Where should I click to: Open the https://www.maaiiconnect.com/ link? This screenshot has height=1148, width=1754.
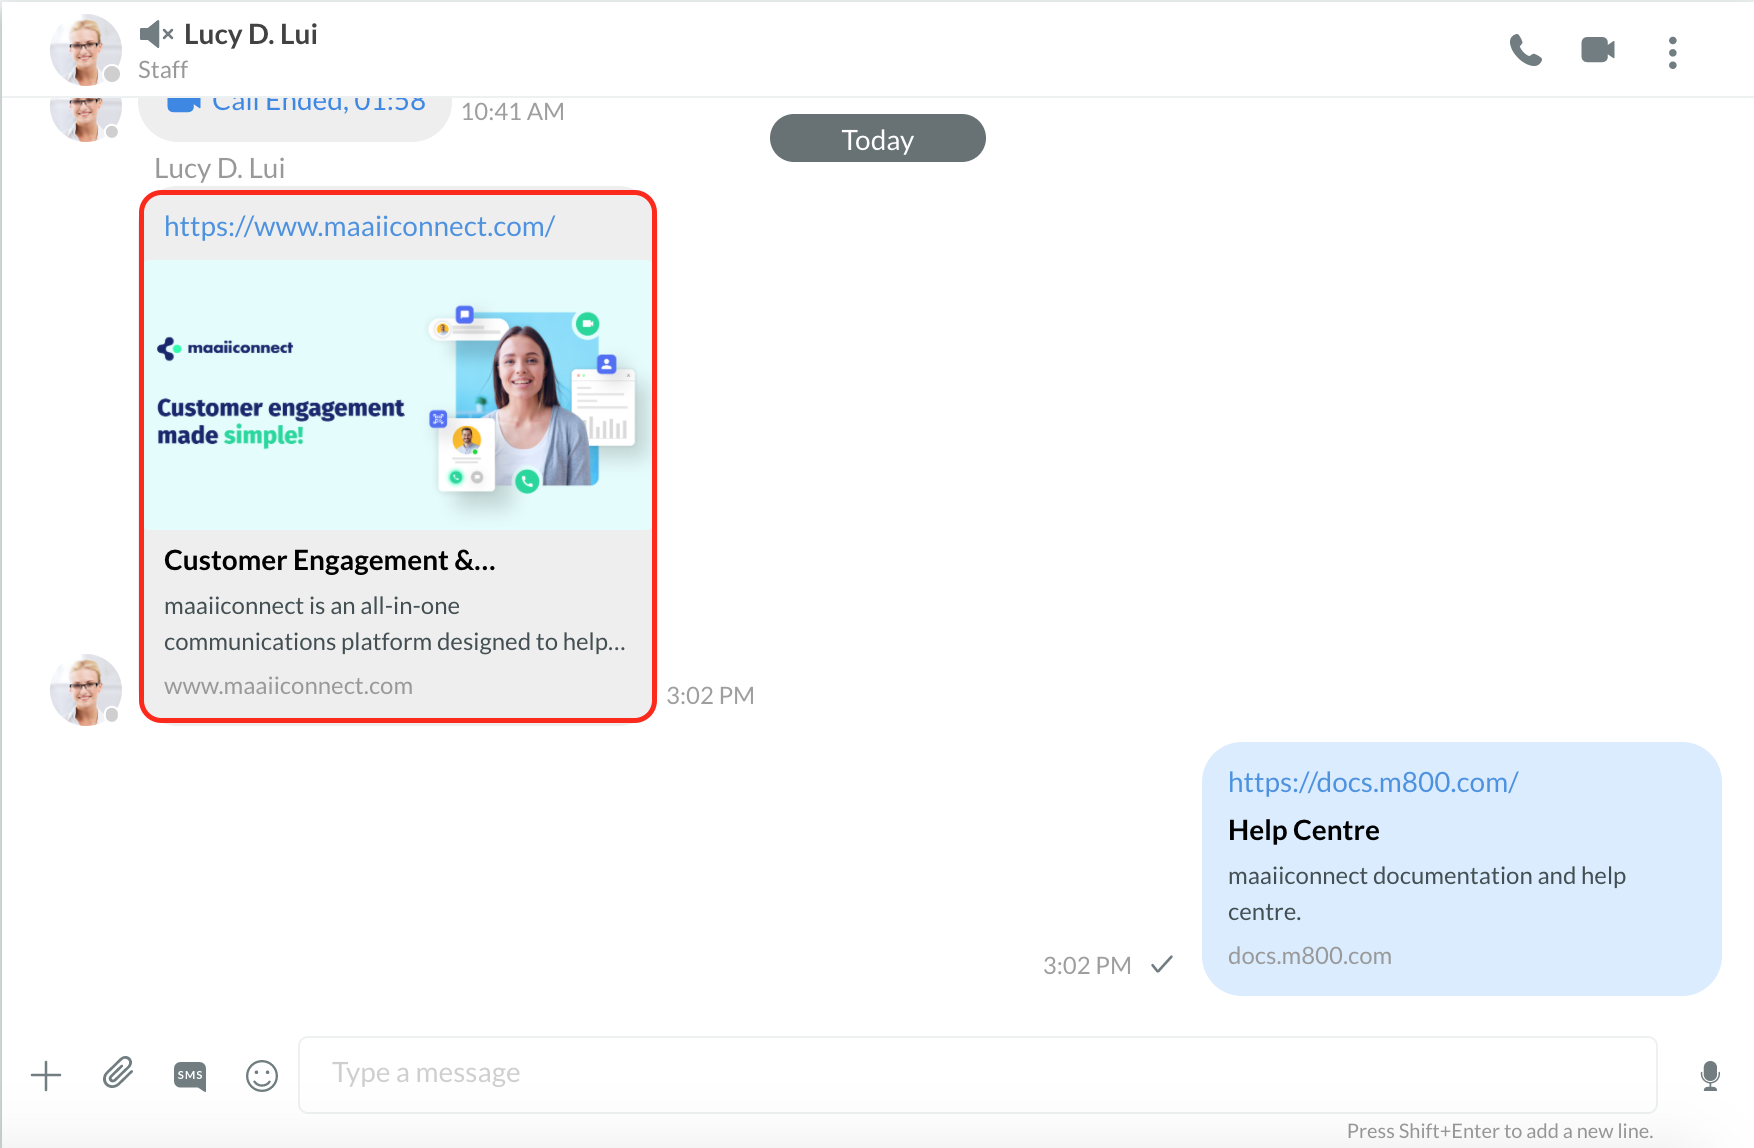[x=360, y=227]
